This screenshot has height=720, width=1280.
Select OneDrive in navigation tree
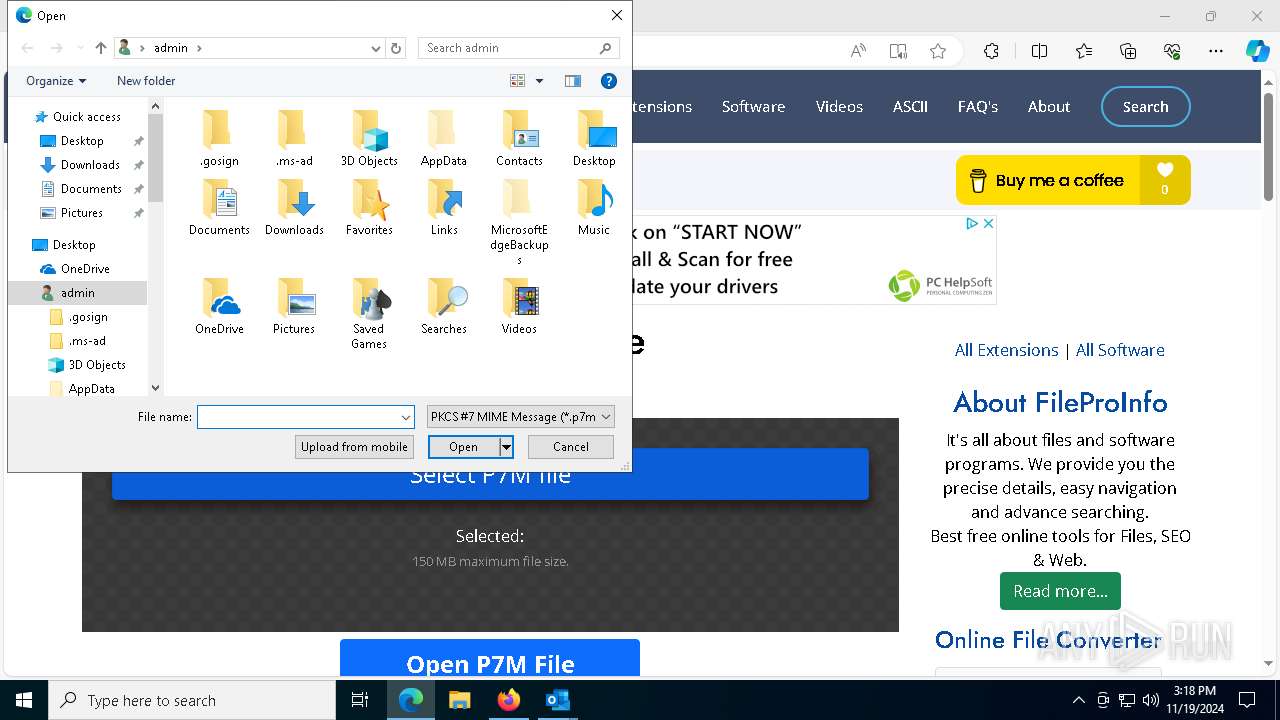(85, 269)
